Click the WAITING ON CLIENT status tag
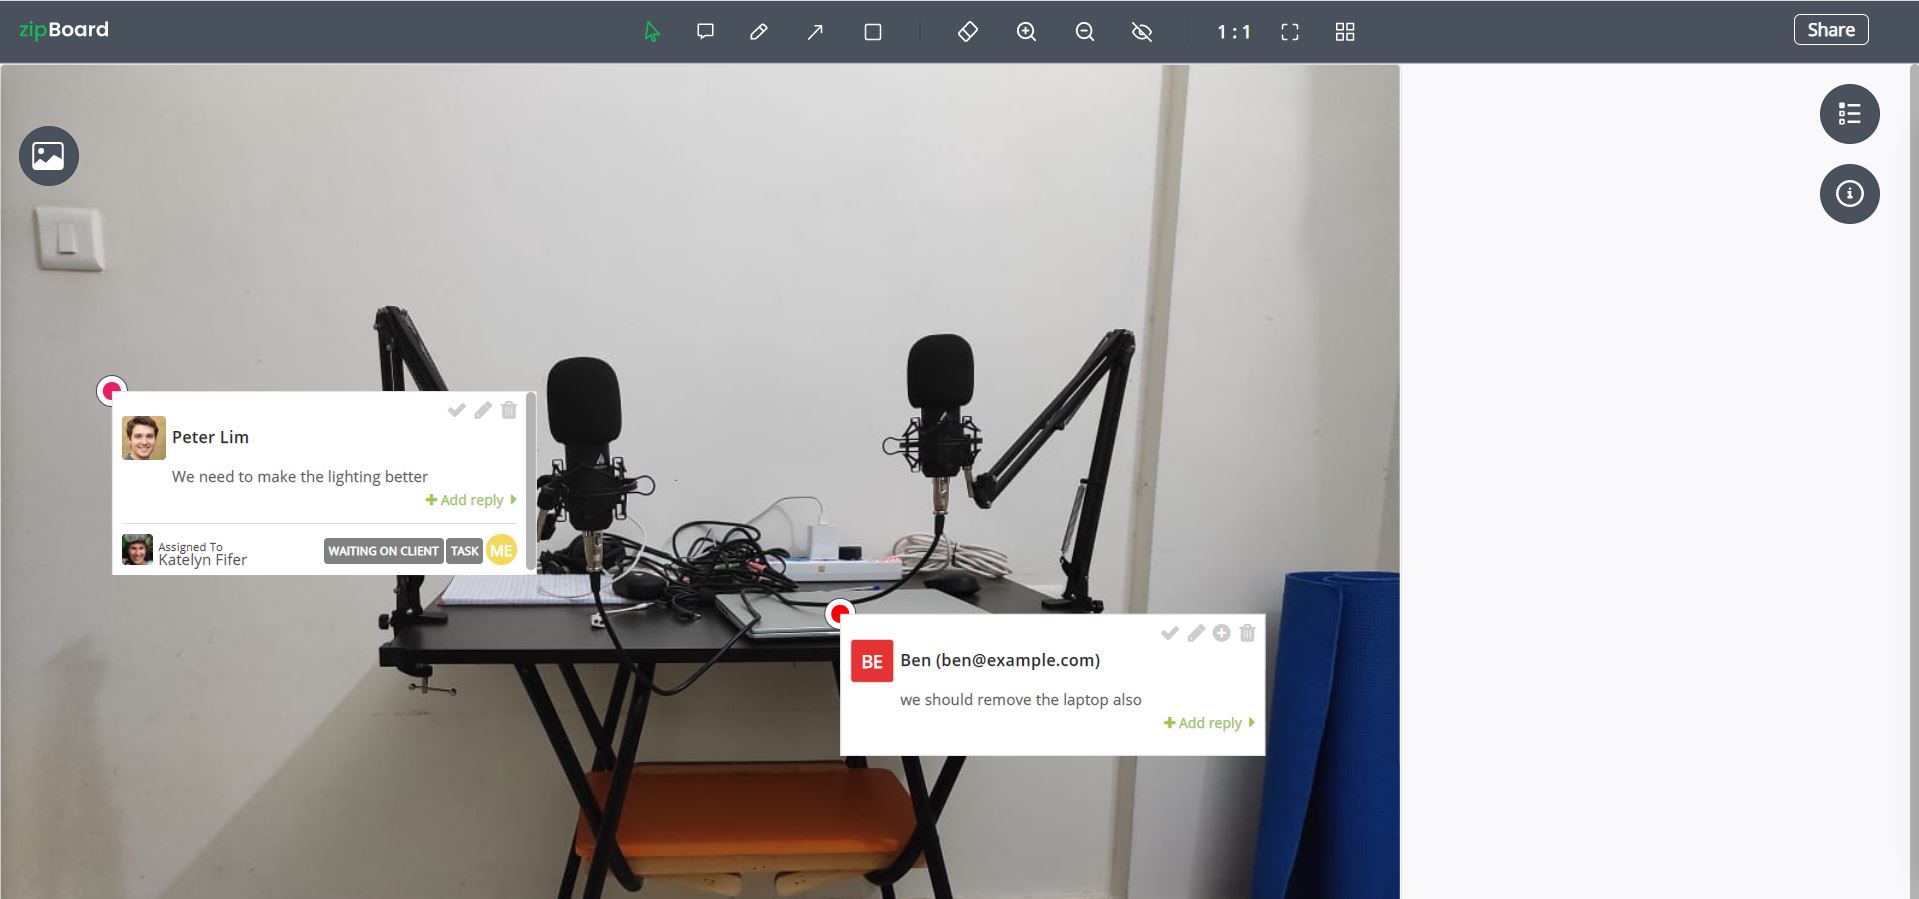 [x=383, y=551]
